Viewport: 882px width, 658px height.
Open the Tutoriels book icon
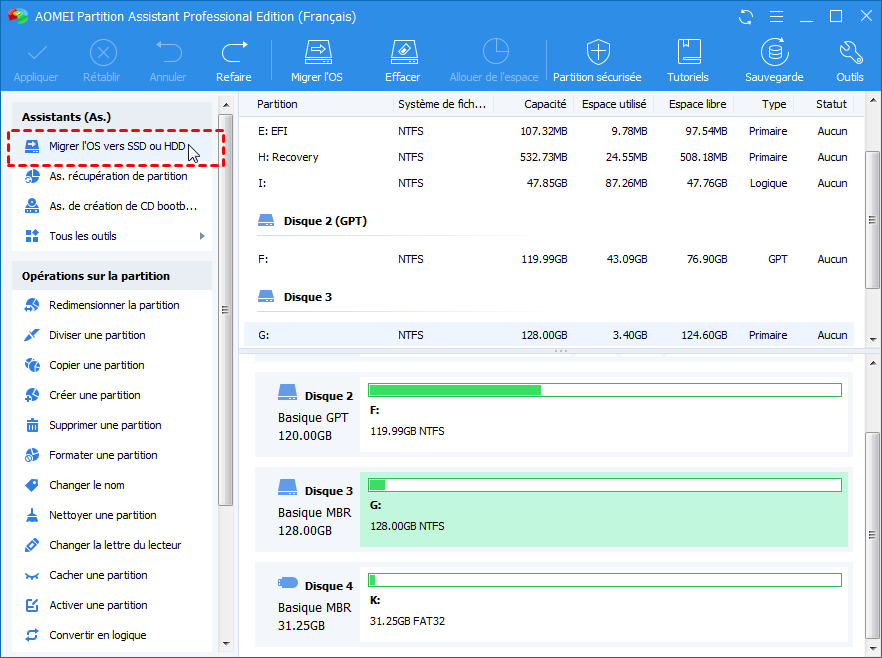688,52
